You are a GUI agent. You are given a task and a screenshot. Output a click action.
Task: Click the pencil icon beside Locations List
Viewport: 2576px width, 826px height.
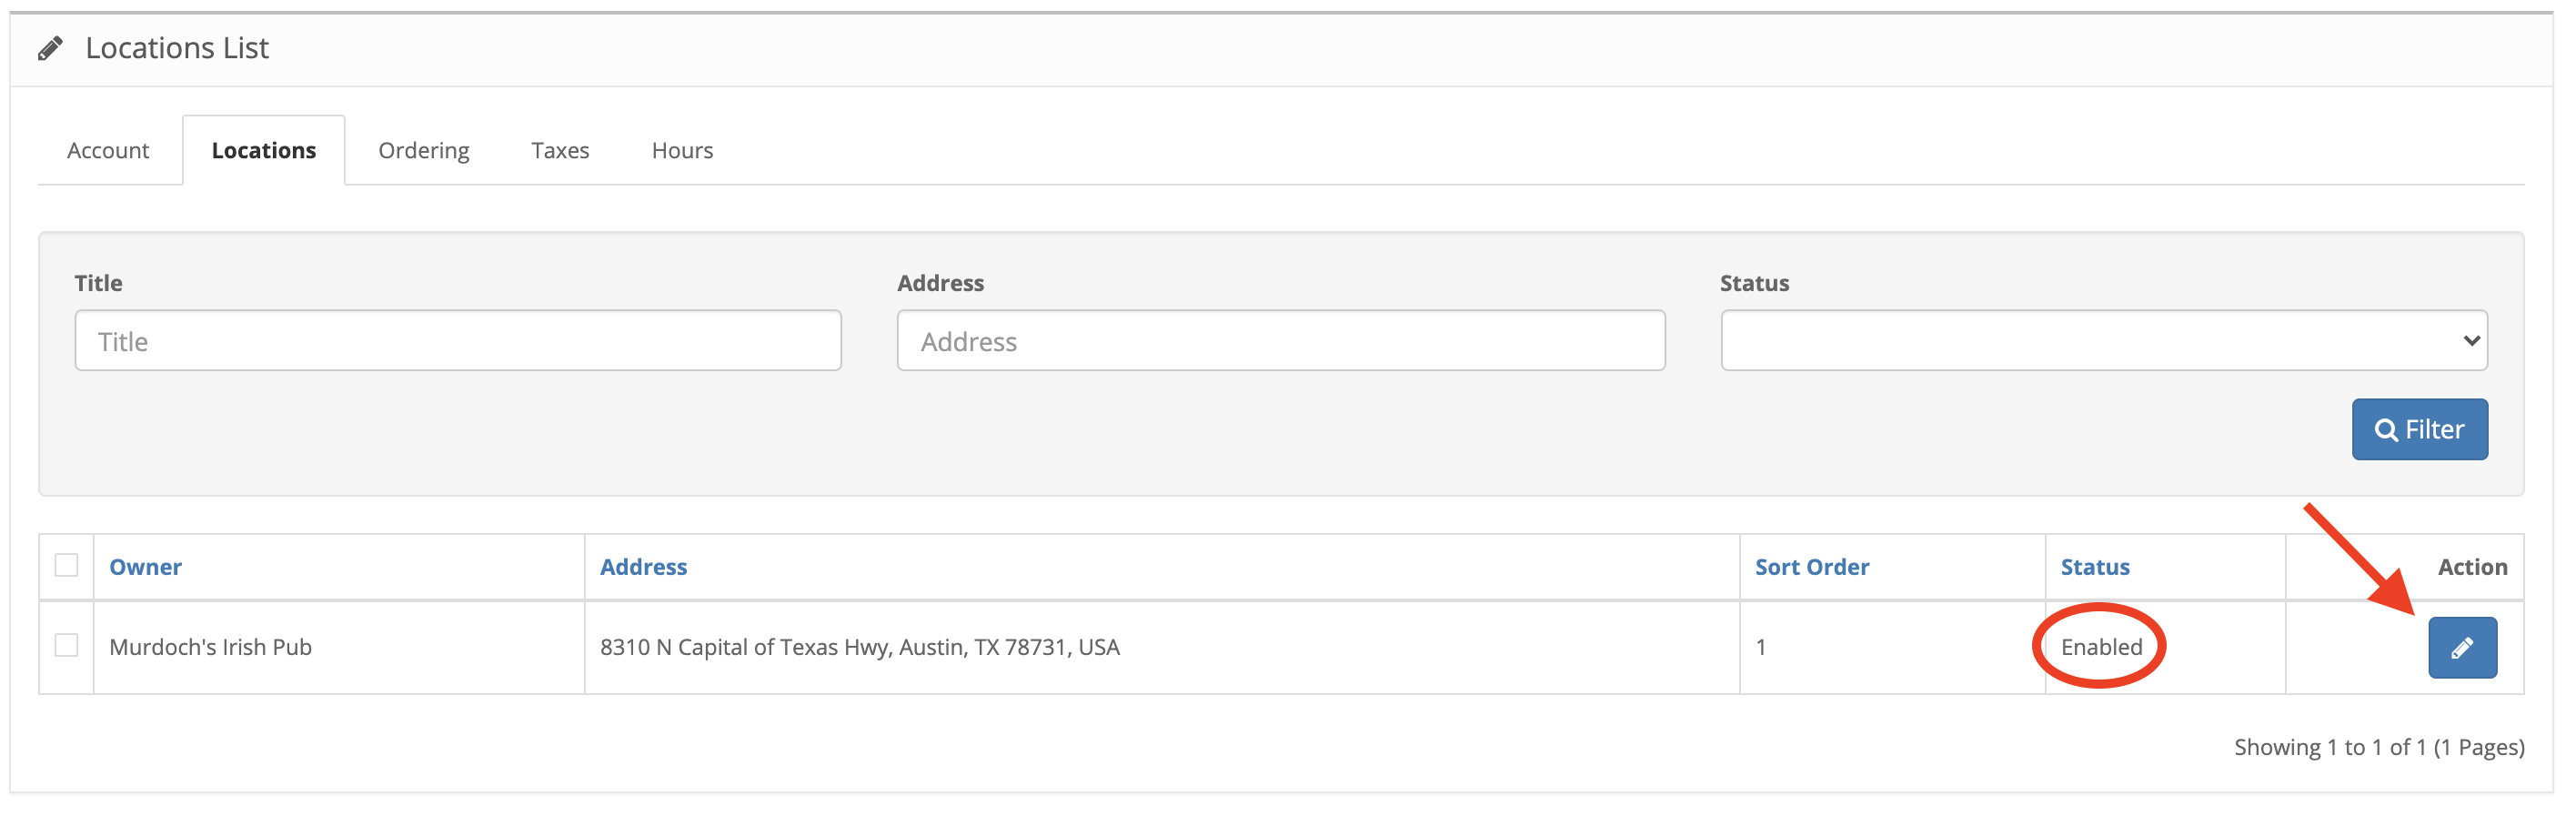point(50,48)
